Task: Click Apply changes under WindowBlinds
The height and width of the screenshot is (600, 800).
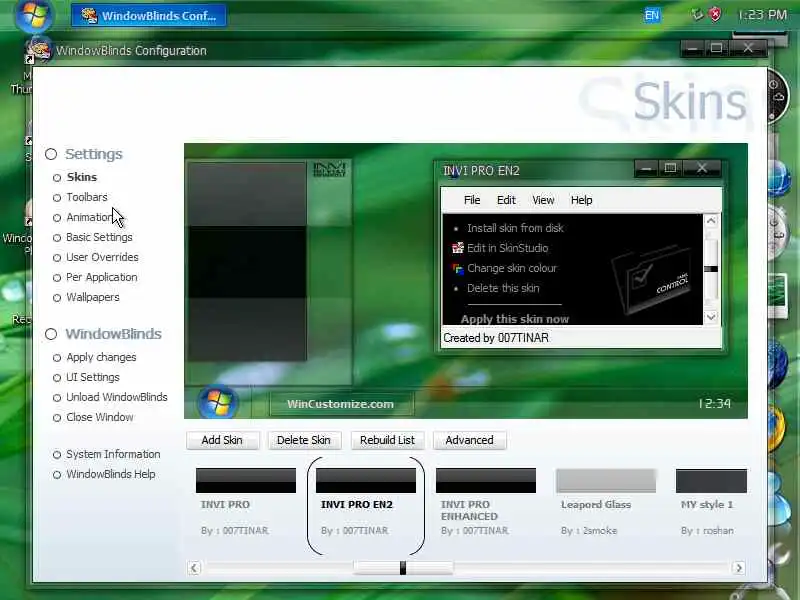Action: pyautogui.click(x=101, y=357)
